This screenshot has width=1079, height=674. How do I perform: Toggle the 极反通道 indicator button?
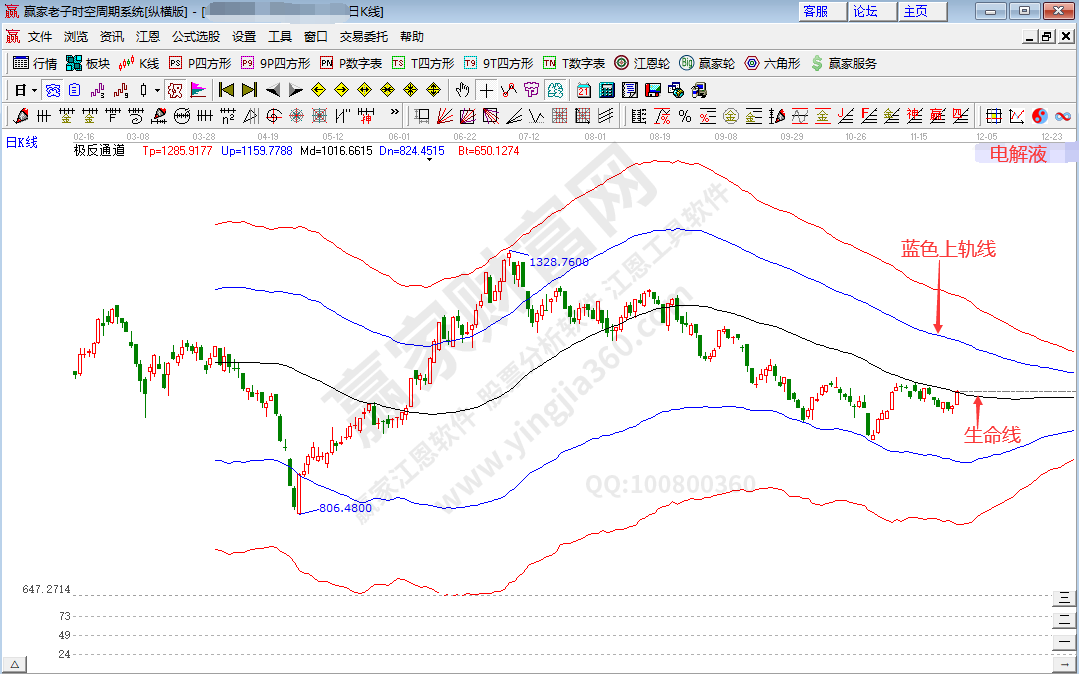pos(99,151)
